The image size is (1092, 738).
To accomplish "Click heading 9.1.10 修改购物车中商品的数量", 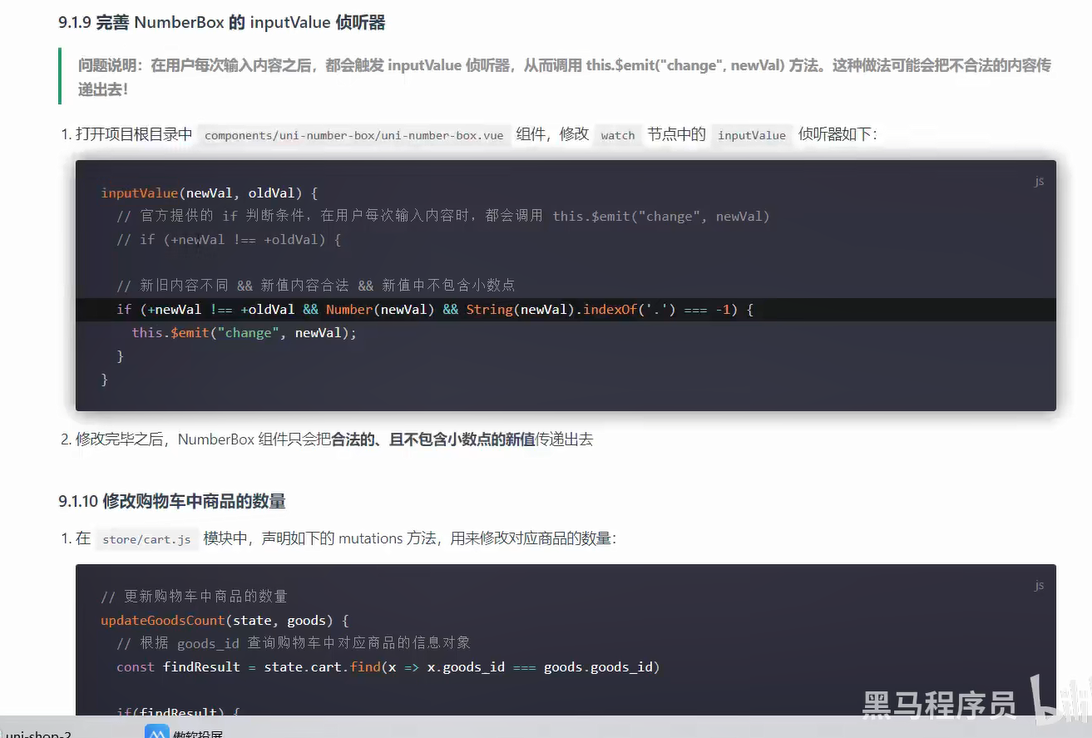I will pyautogui.click(x=172, y=501).
